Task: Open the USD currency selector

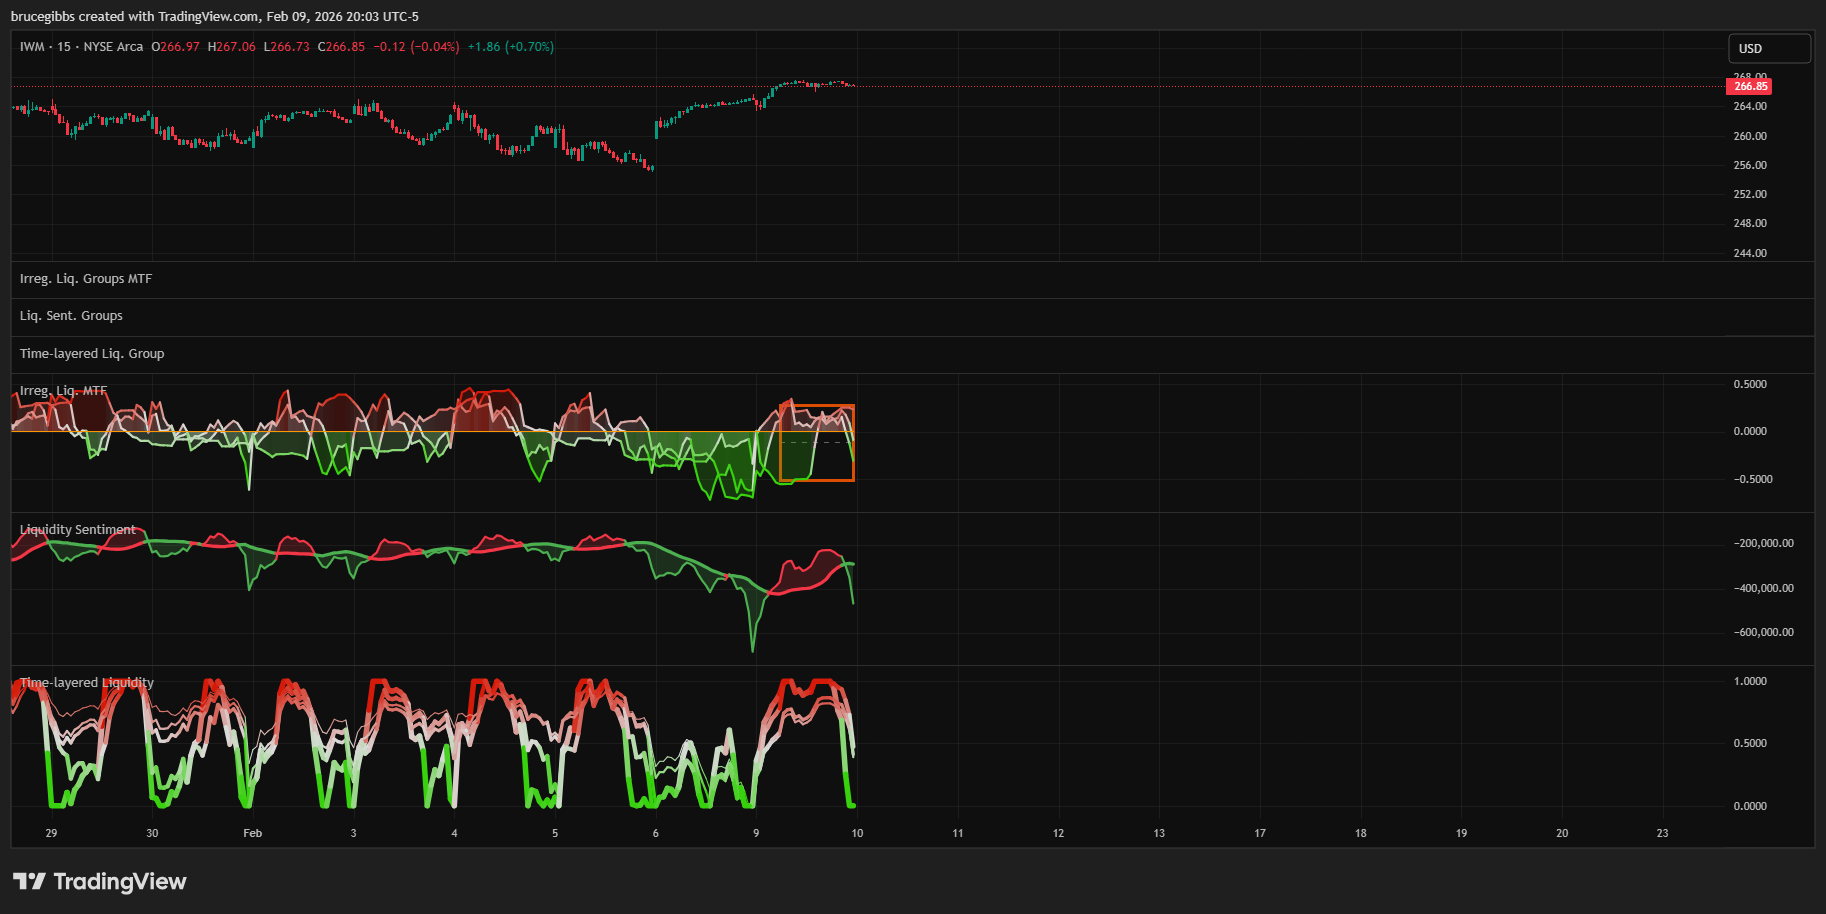Action: click(1768, 48)
